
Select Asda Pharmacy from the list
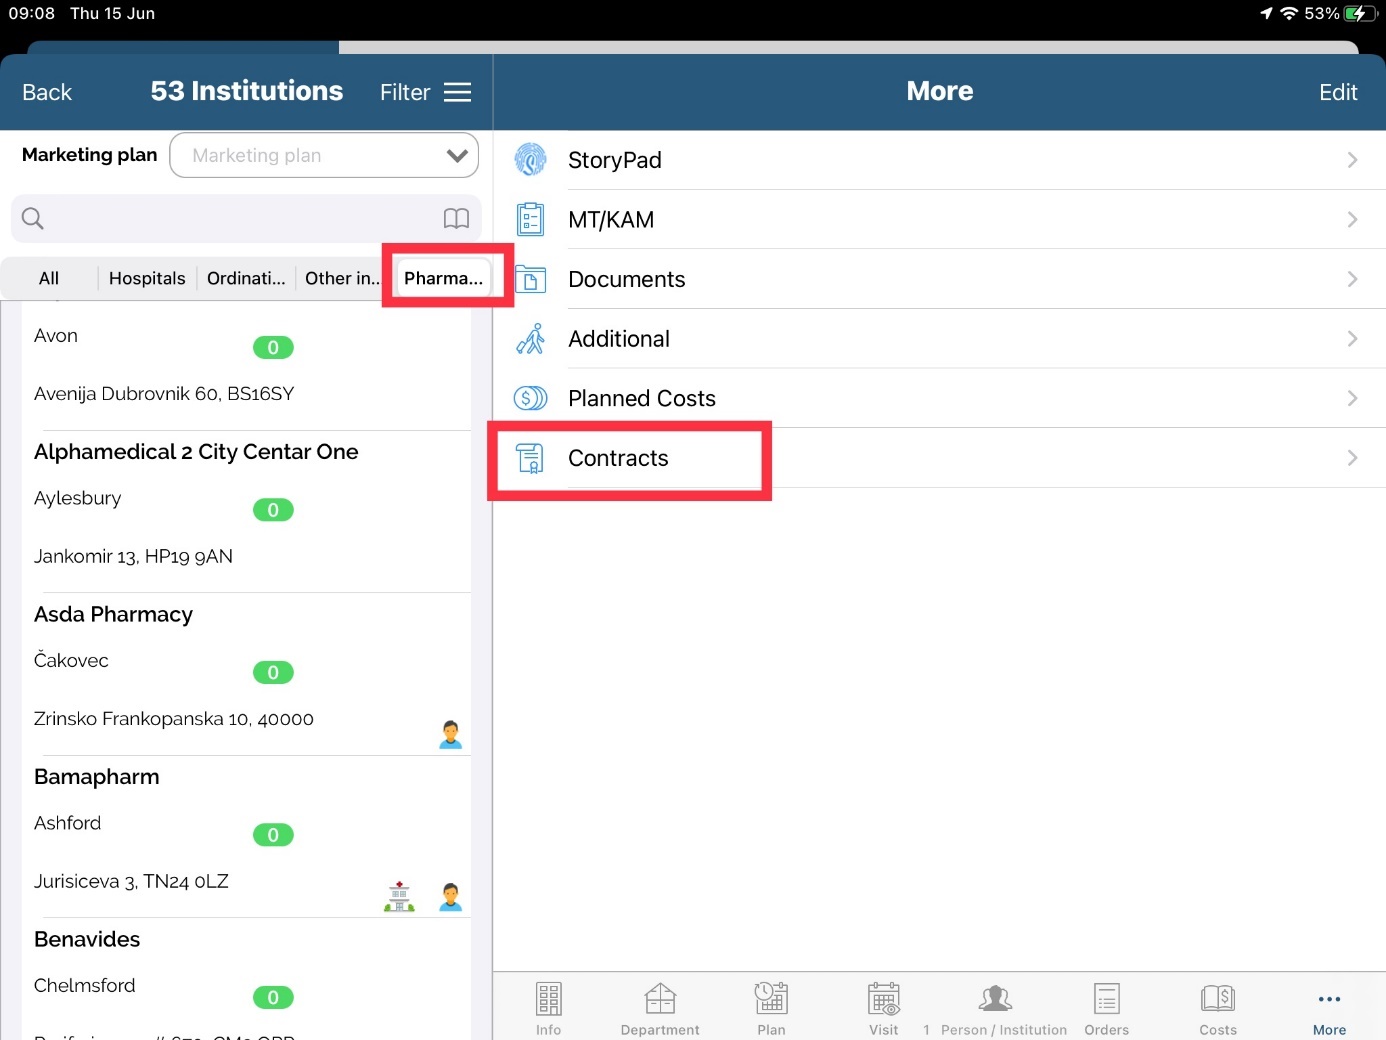114,614
